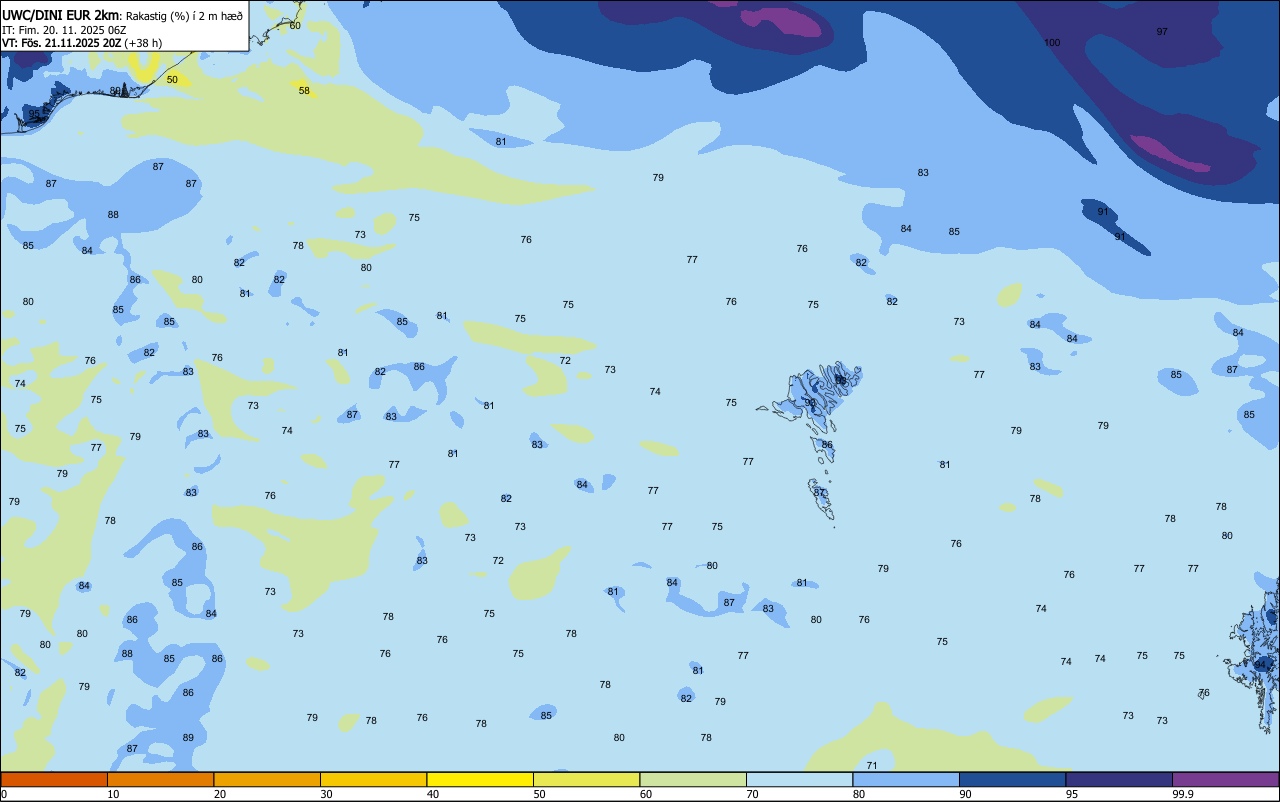The image size is (1280, 802).
Task: Click the title 'UWC/DINI EUR 2km'
Action: pyautogui.click(x=61, y=15)
